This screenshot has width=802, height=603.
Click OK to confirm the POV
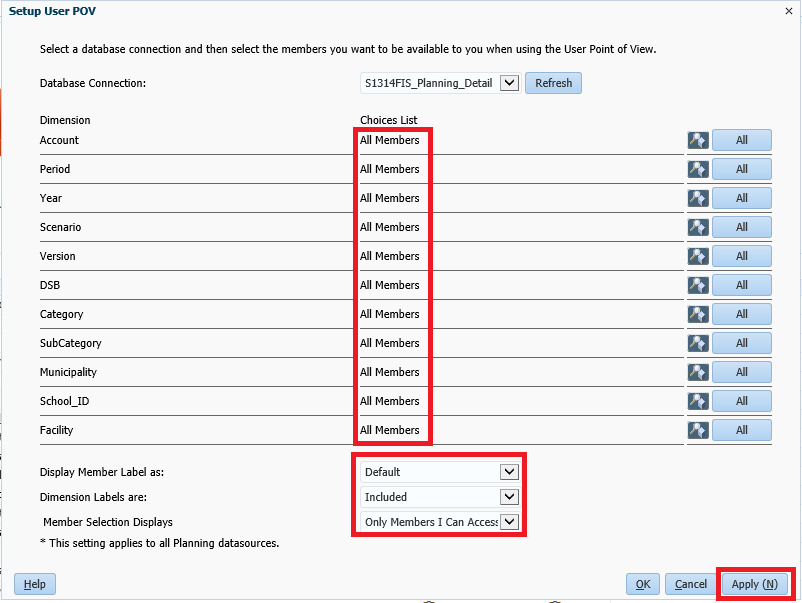[642, 584]
